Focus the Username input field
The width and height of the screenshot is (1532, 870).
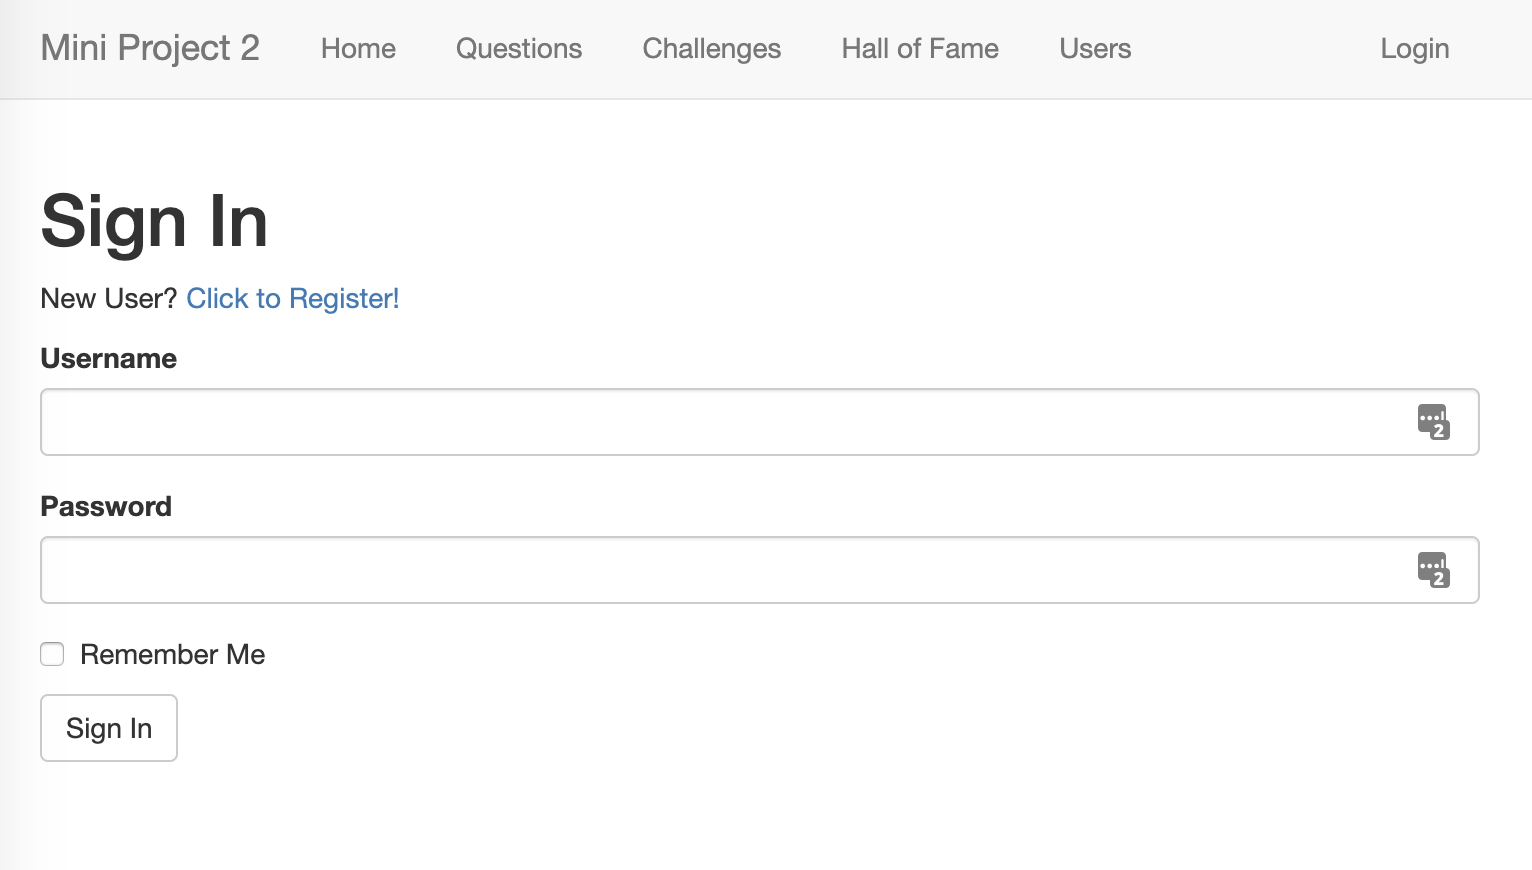tap(760, 422)
